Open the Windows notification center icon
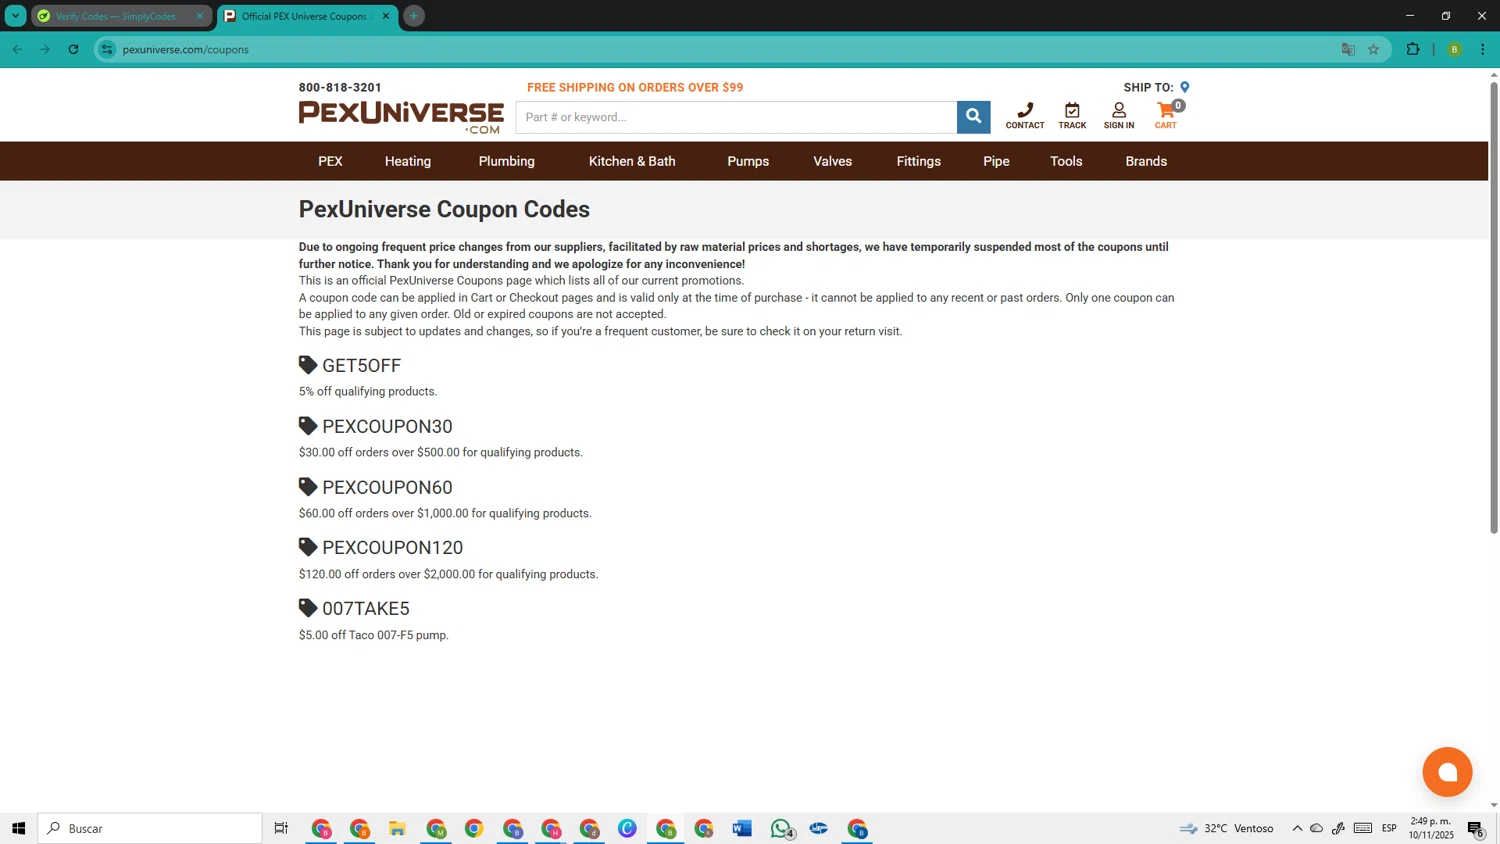The height and width of the screenshot is (844, 1500). [1475, 828]
